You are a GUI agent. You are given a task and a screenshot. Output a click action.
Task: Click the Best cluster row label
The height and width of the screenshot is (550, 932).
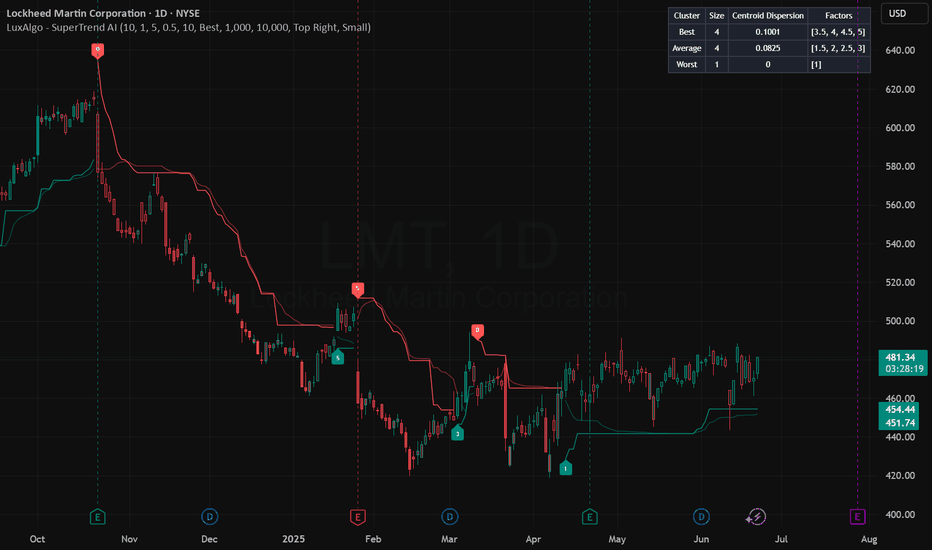(x=687, y=32)
